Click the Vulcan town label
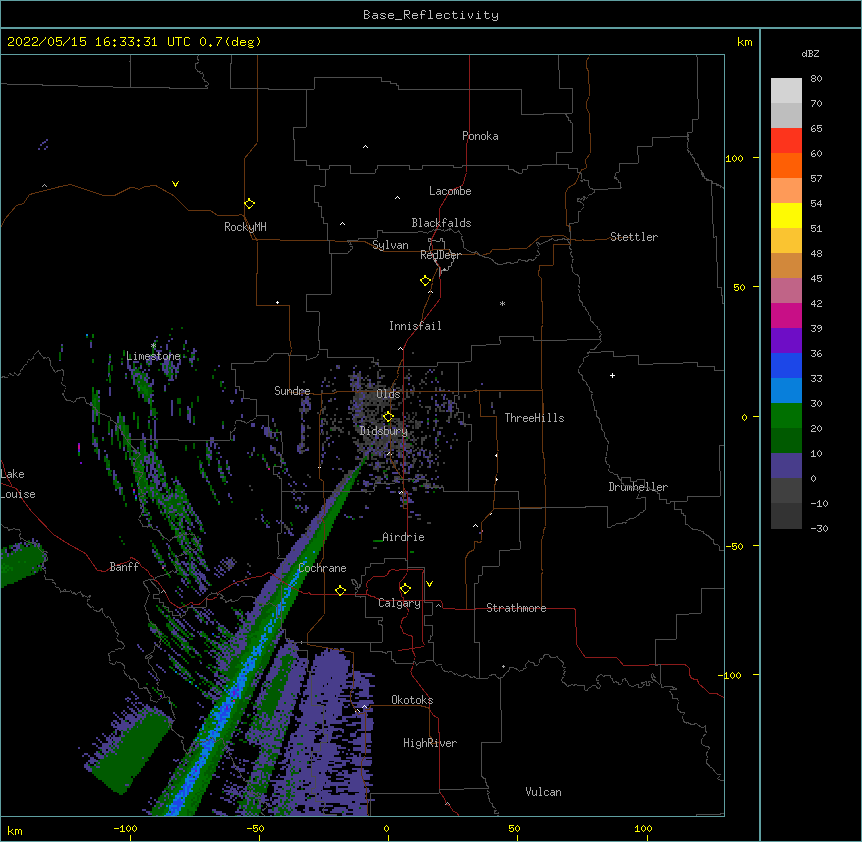Screen dimensions: 862x842 (x=543, y=792)
